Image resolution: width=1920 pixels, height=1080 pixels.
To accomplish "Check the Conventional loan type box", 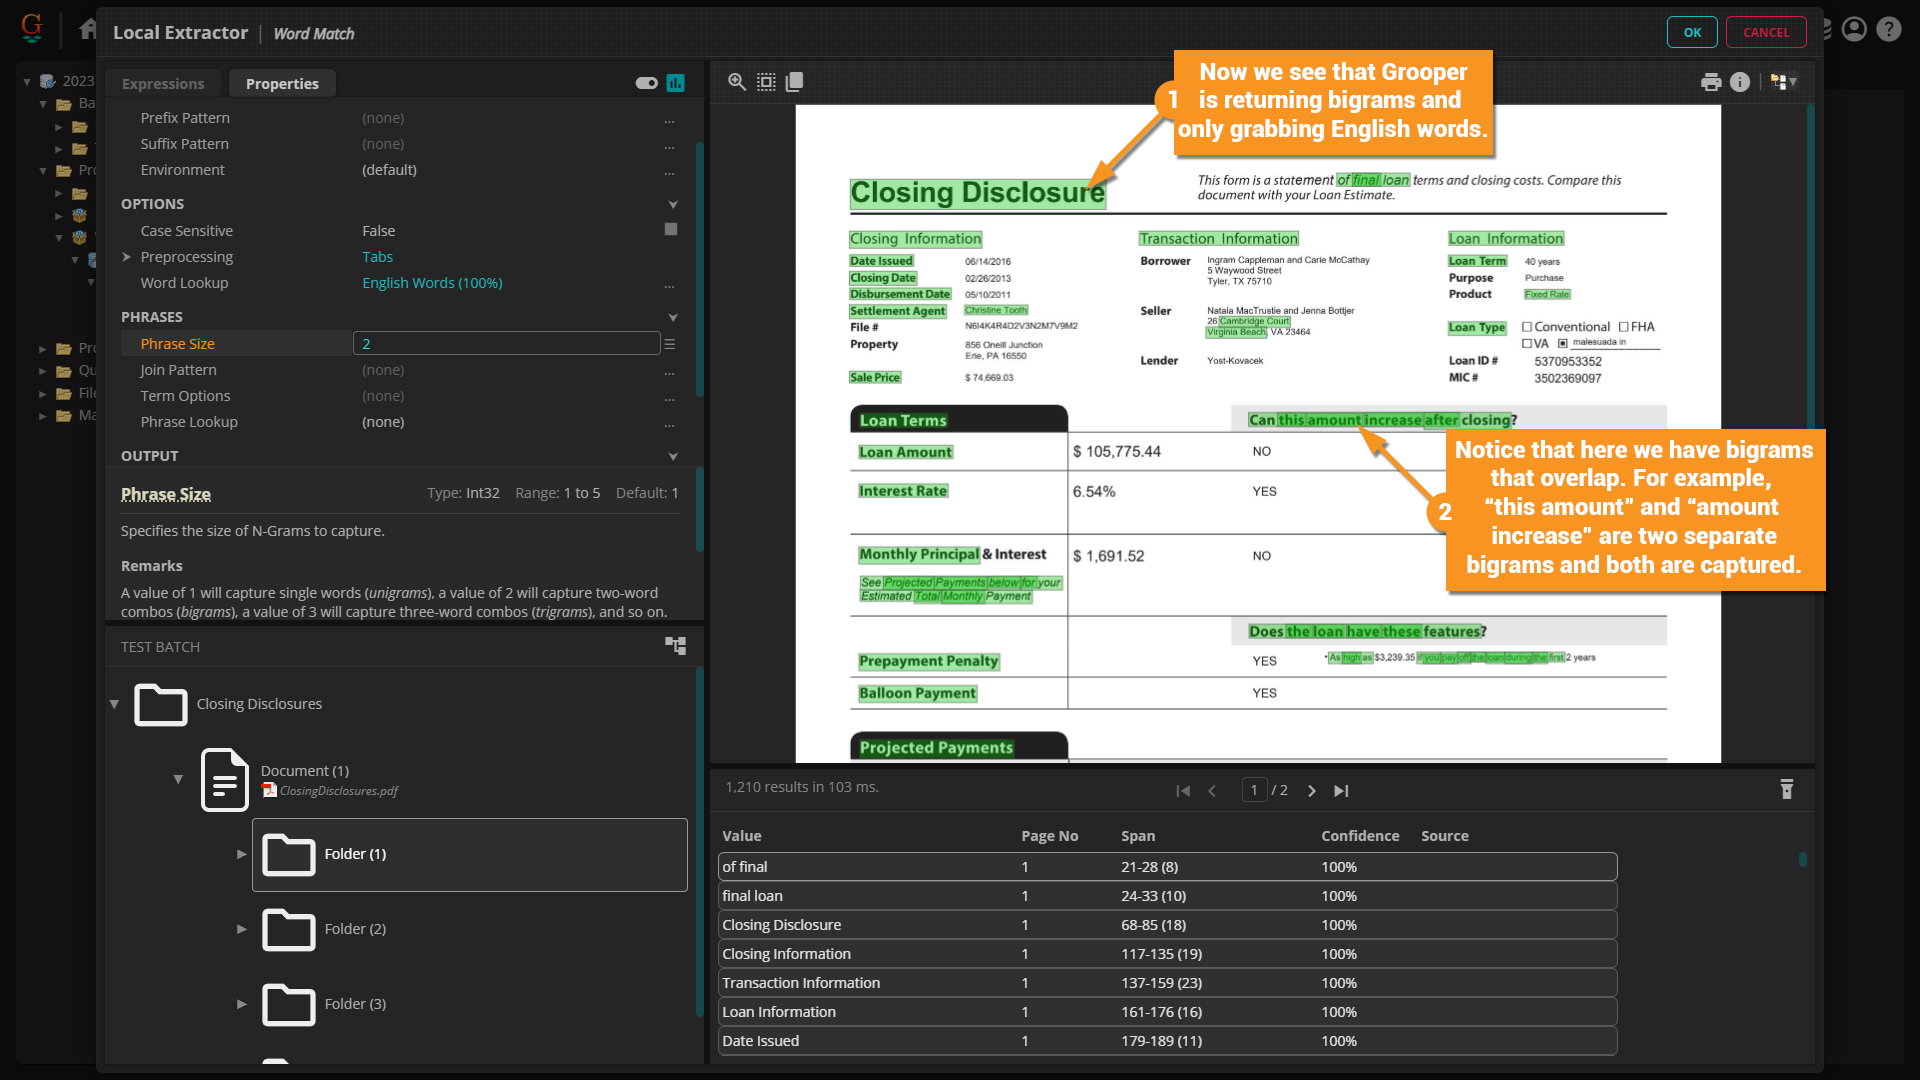I will (x=1527, y=327).
